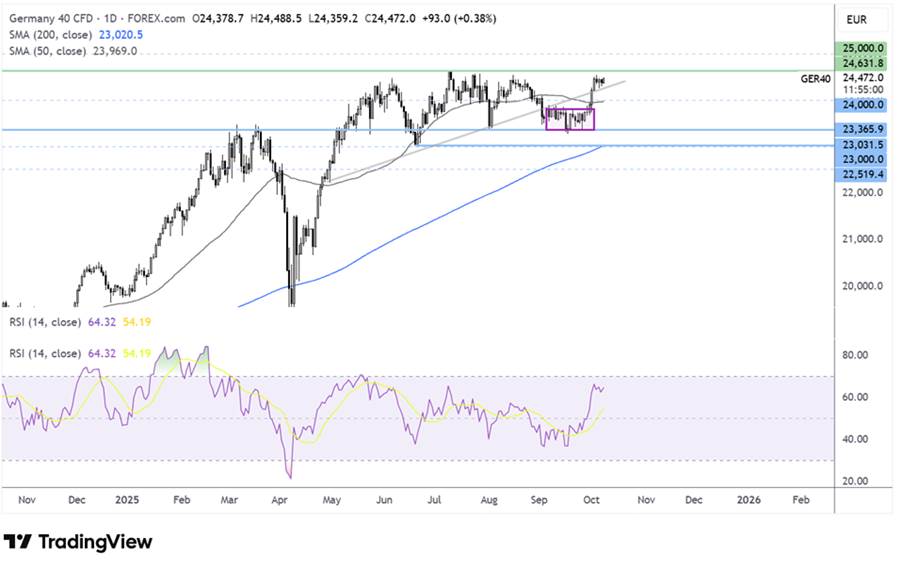The height and width of the screenshot is (570, 902).
Task: Click the Oct label on time axis
Action: coord(591,496)
